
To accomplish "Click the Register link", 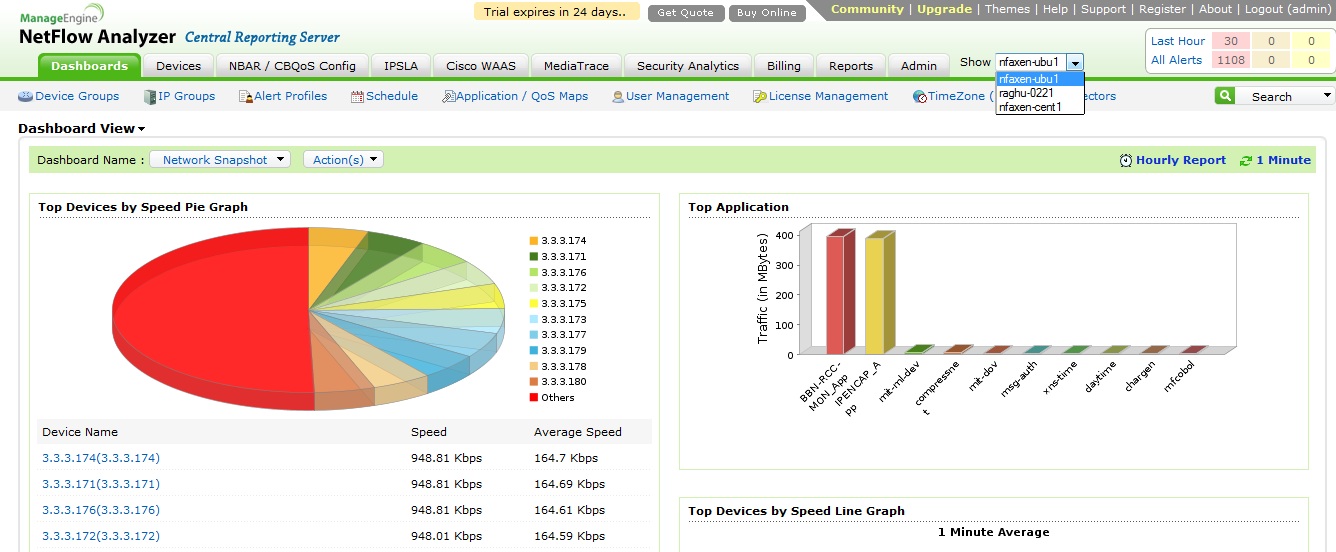I will (x=1162, y=9).
